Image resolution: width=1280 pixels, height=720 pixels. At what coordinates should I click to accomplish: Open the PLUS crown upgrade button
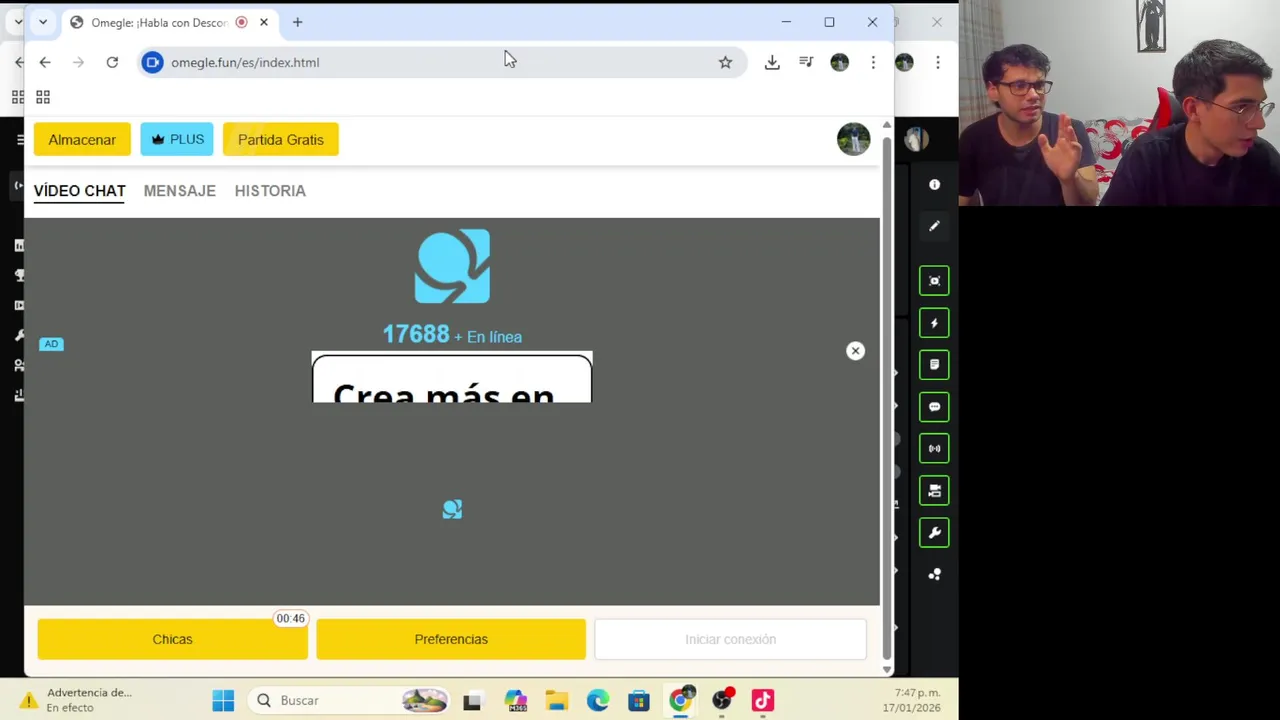pos(177,140)
